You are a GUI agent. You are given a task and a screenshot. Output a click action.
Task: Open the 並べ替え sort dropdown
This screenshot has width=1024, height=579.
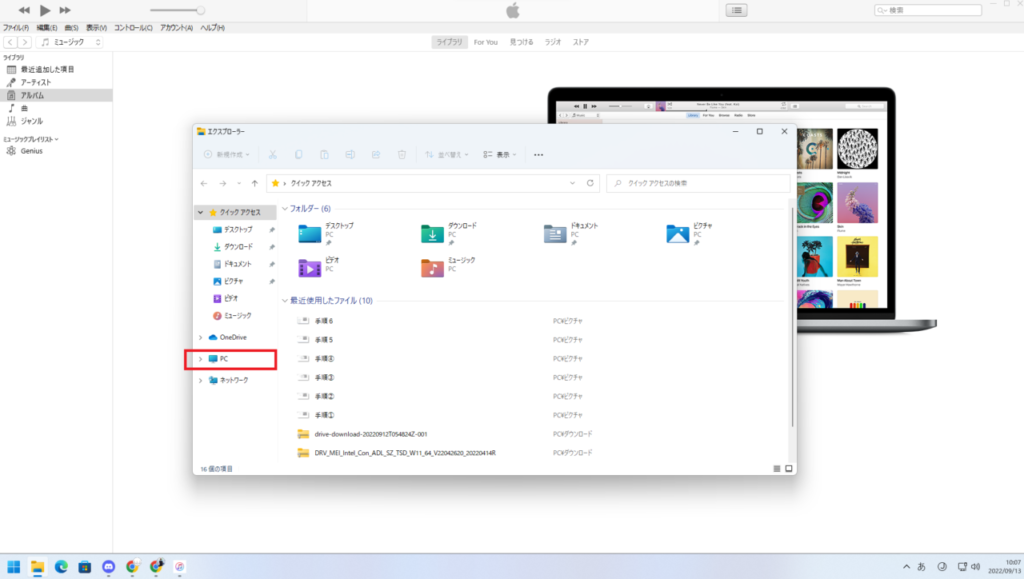coord(447,155)
